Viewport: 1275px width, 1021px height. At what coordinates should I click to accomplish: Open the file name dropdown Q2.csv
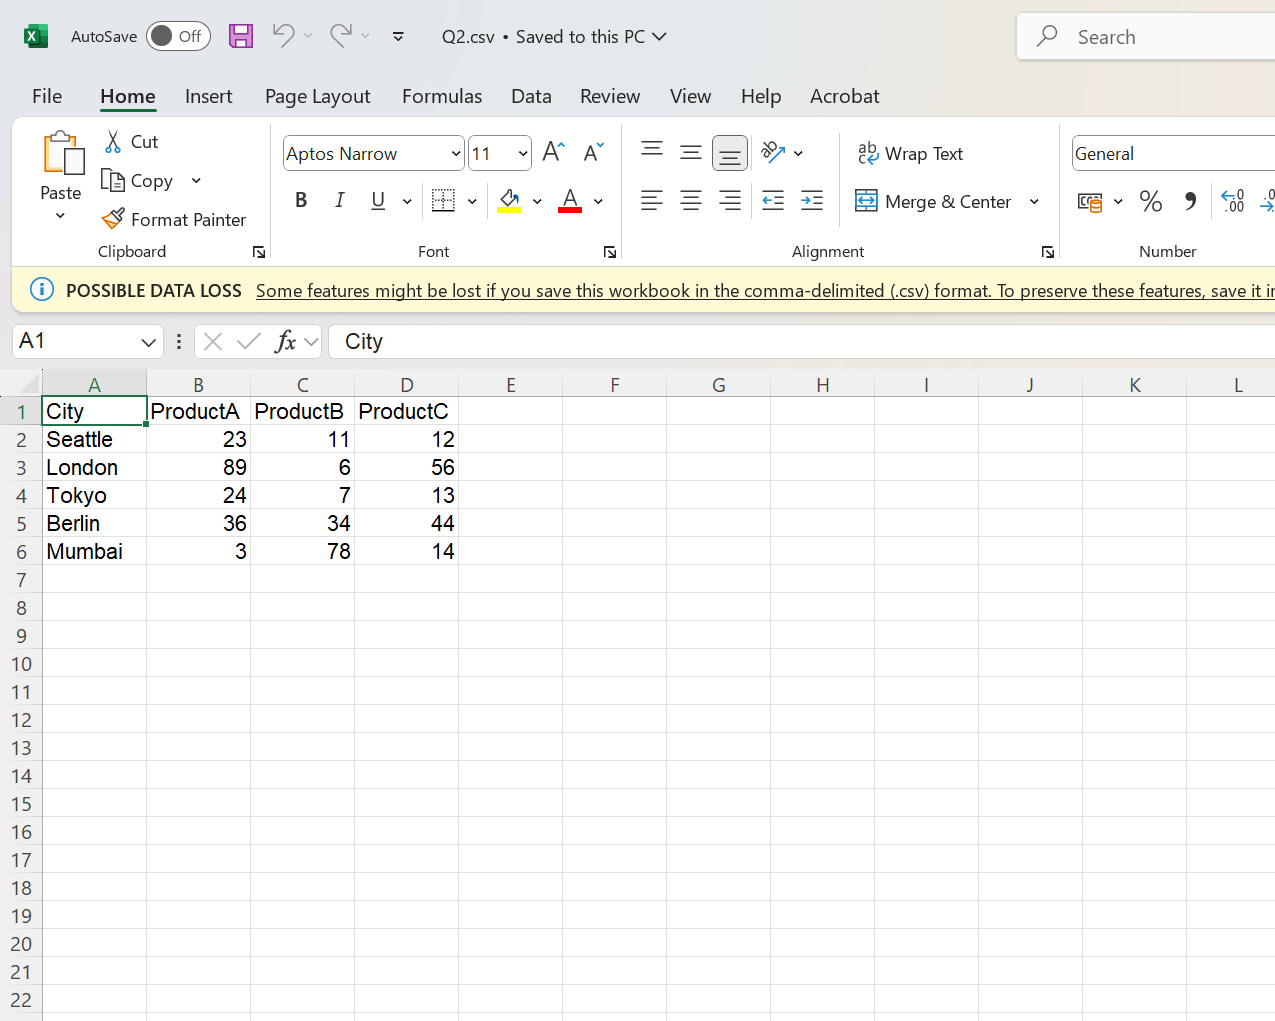[554, 37]
